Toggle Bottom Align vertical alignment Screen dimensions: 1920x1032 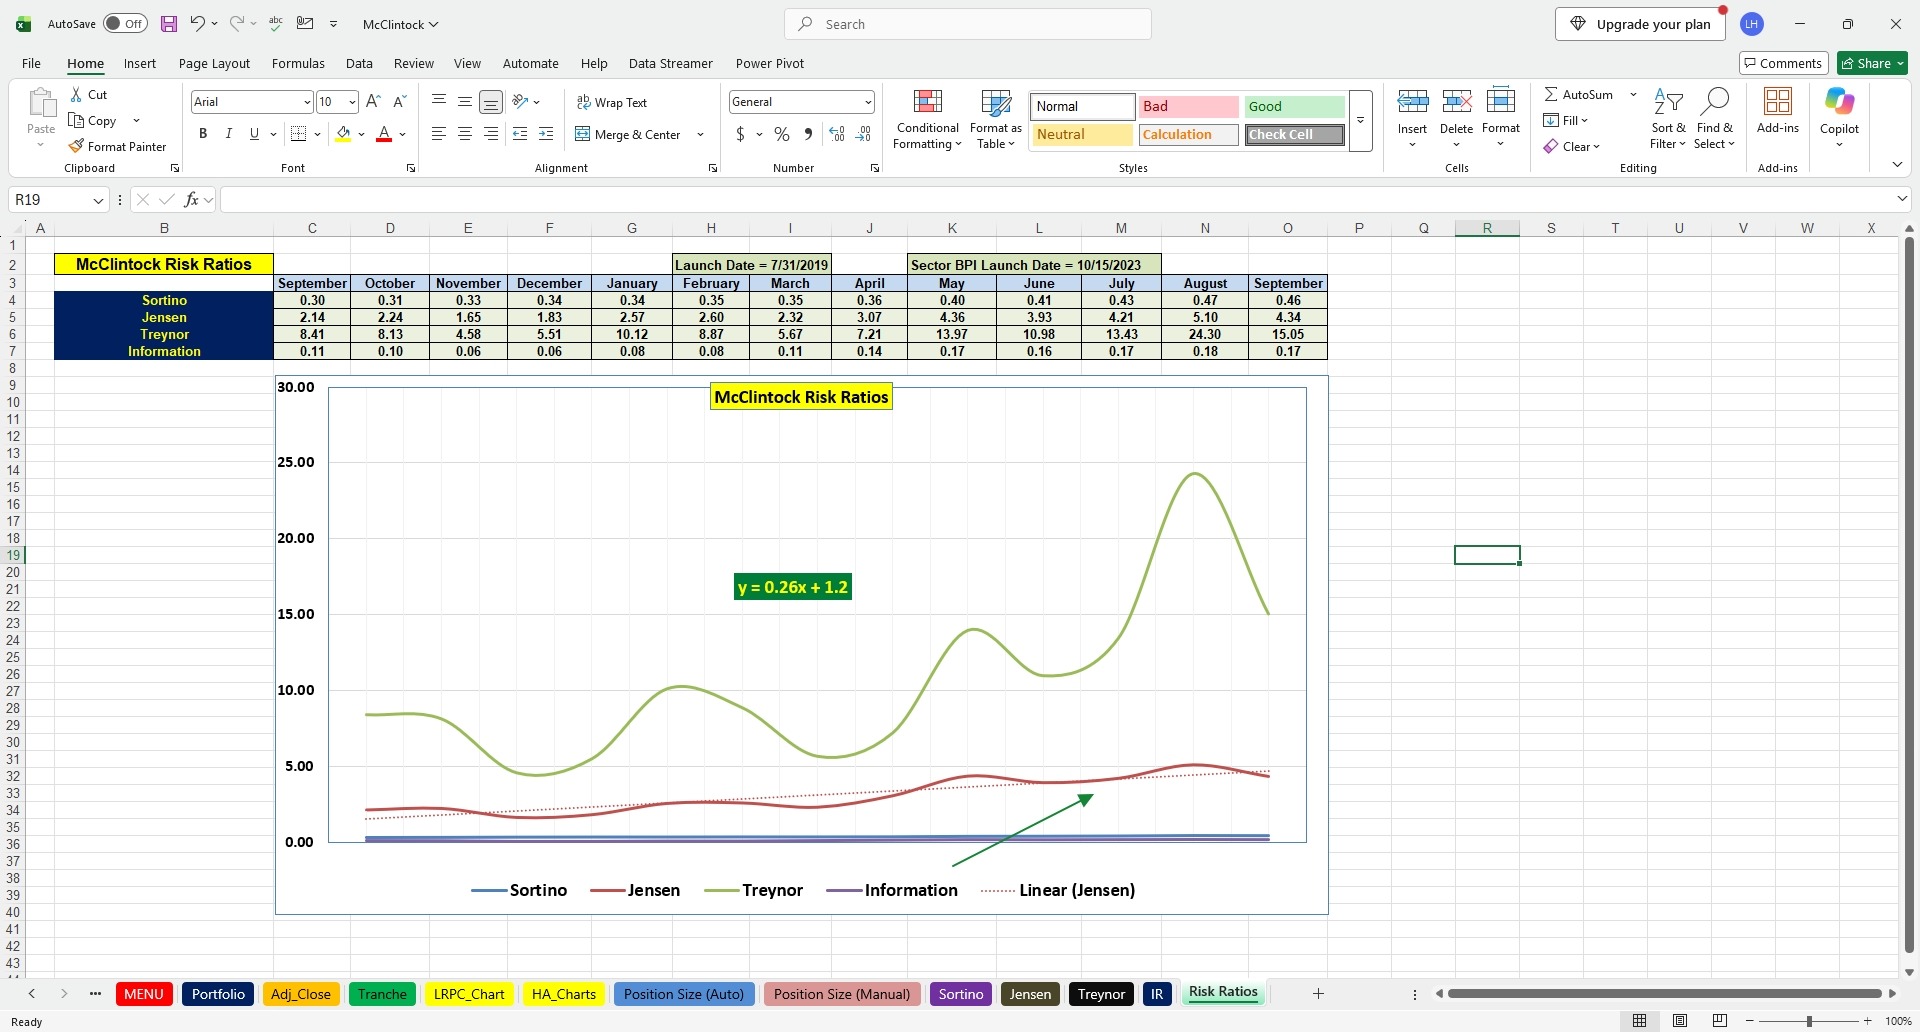coord(491,101)
